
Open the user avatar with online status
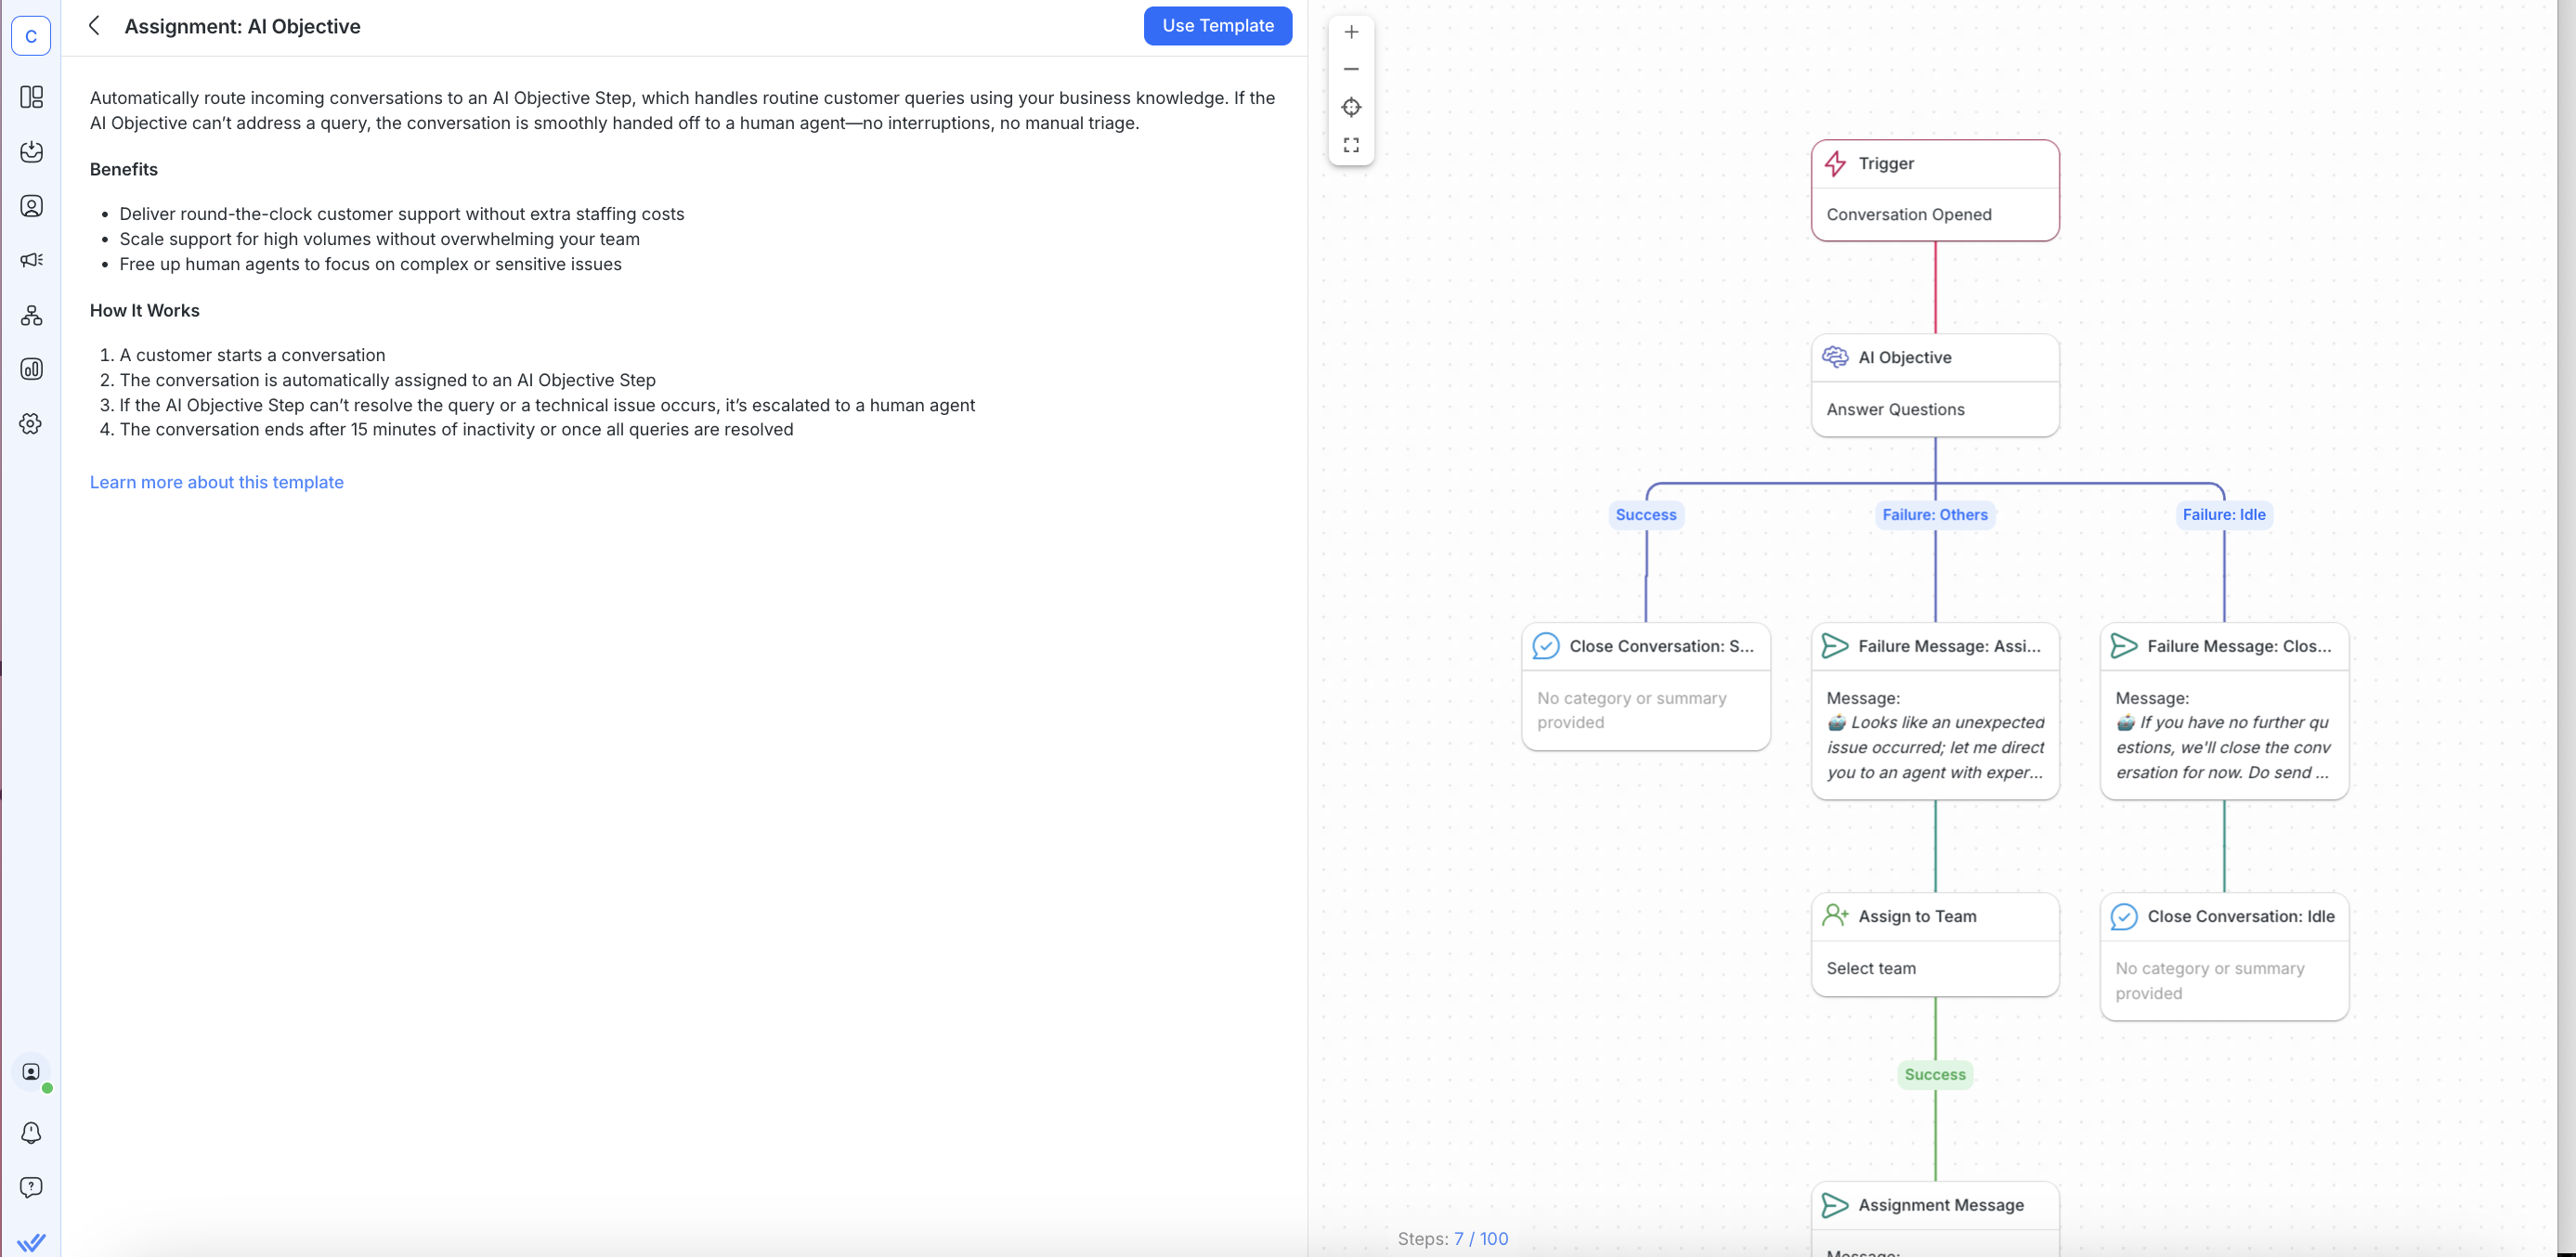click(x=31, y=1071)
